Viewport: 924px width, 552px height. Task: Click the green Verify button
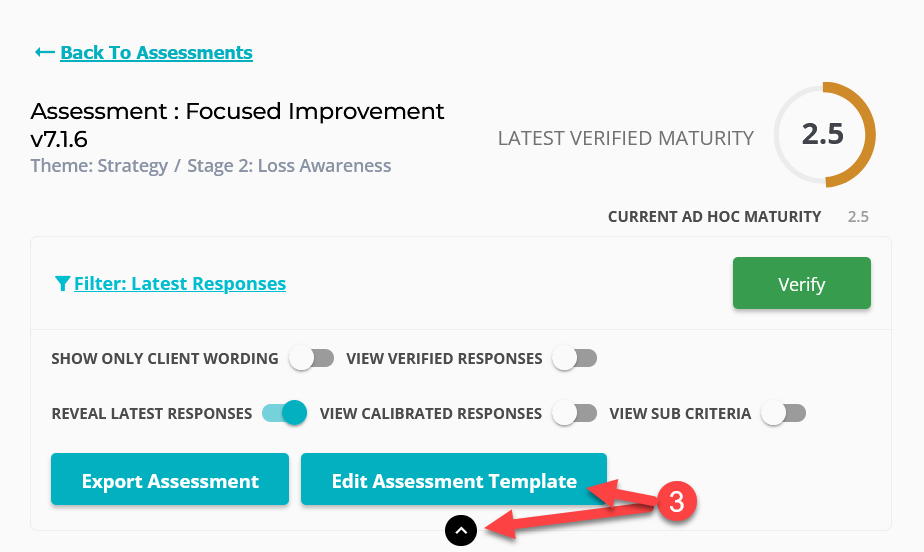click(801, 283)
